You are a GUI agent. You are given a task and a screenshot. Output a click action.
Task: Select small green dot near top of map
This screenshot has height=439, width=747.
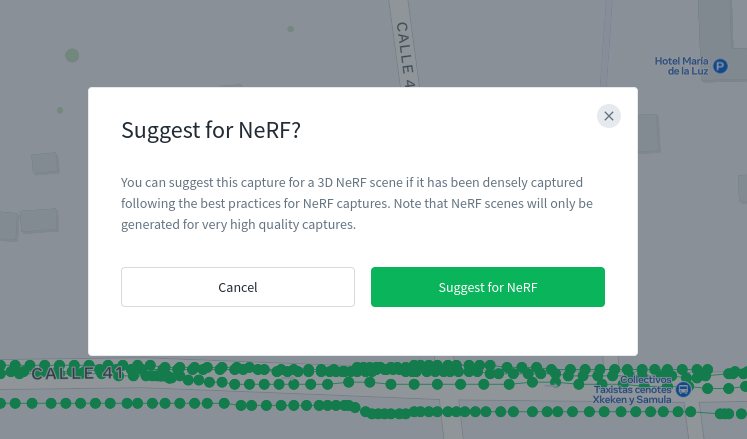point(291,29)
